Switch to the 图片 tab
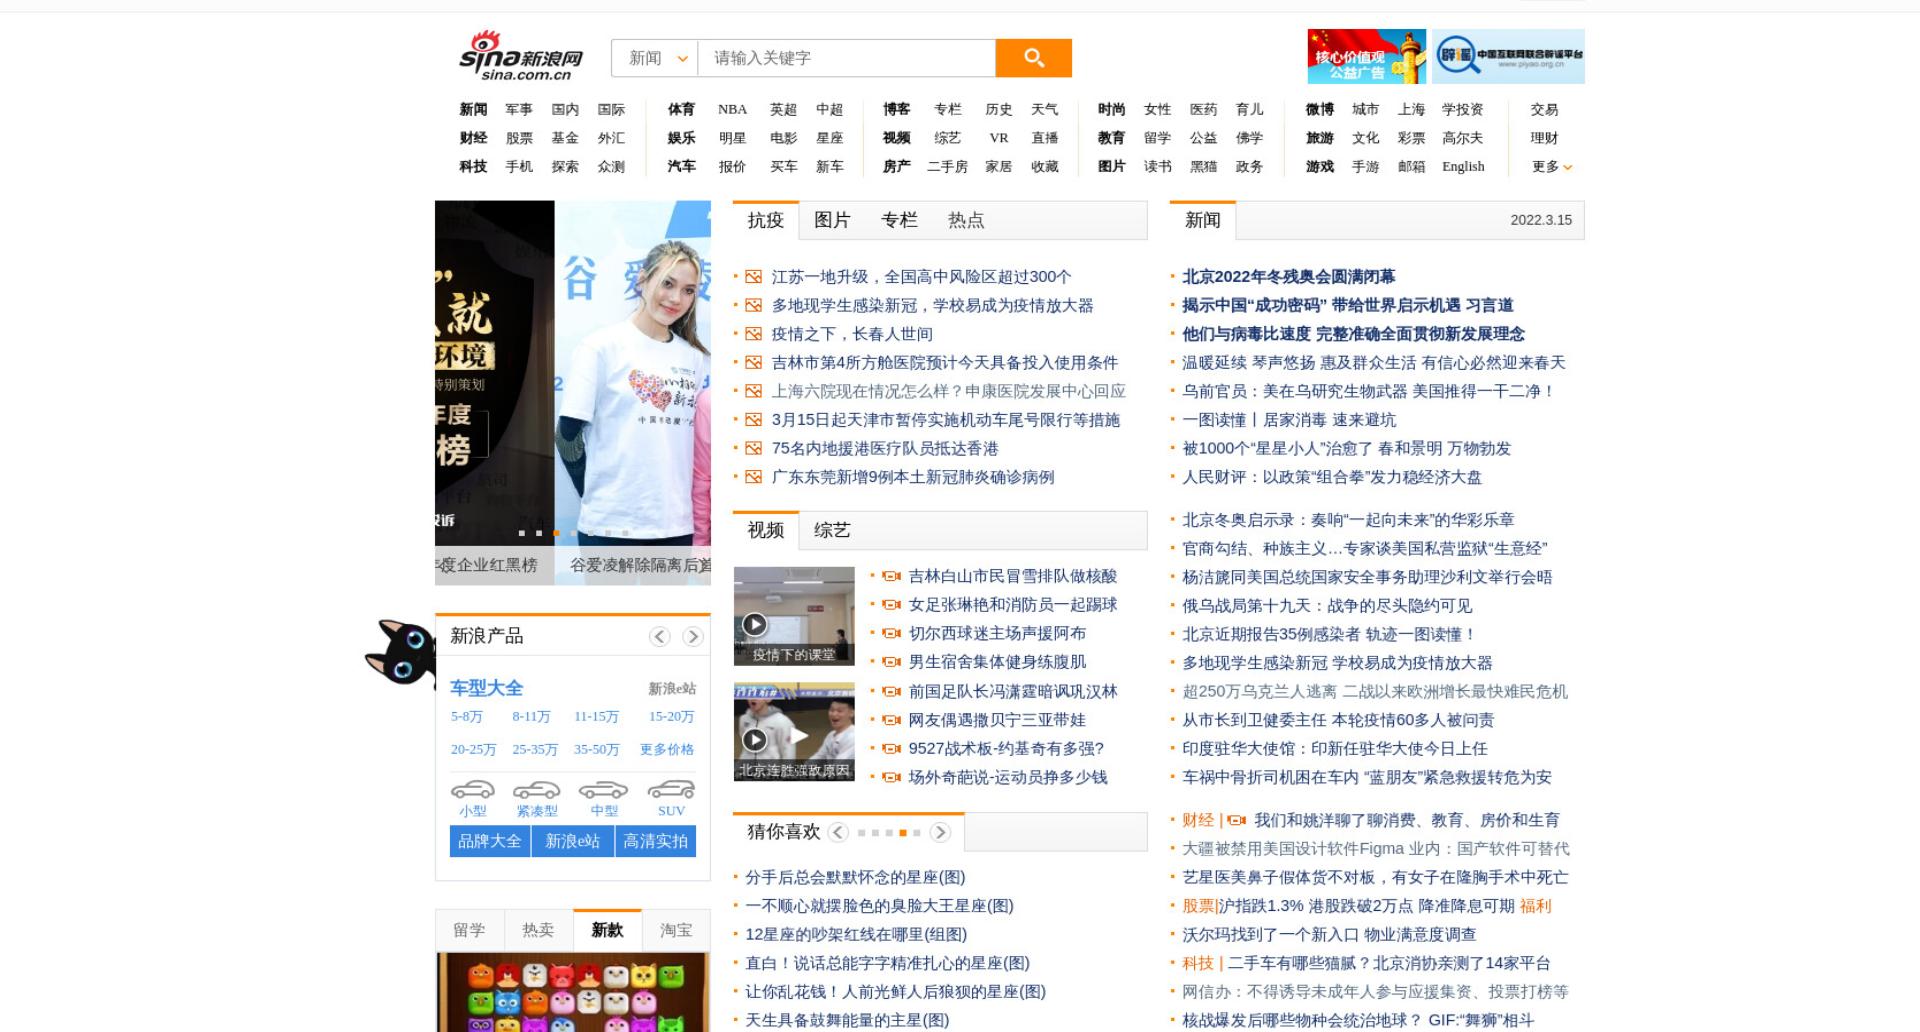Image resolution: width=1920 pixels, height=1032 pixels. pyautogui.click(x=832, y=221)
